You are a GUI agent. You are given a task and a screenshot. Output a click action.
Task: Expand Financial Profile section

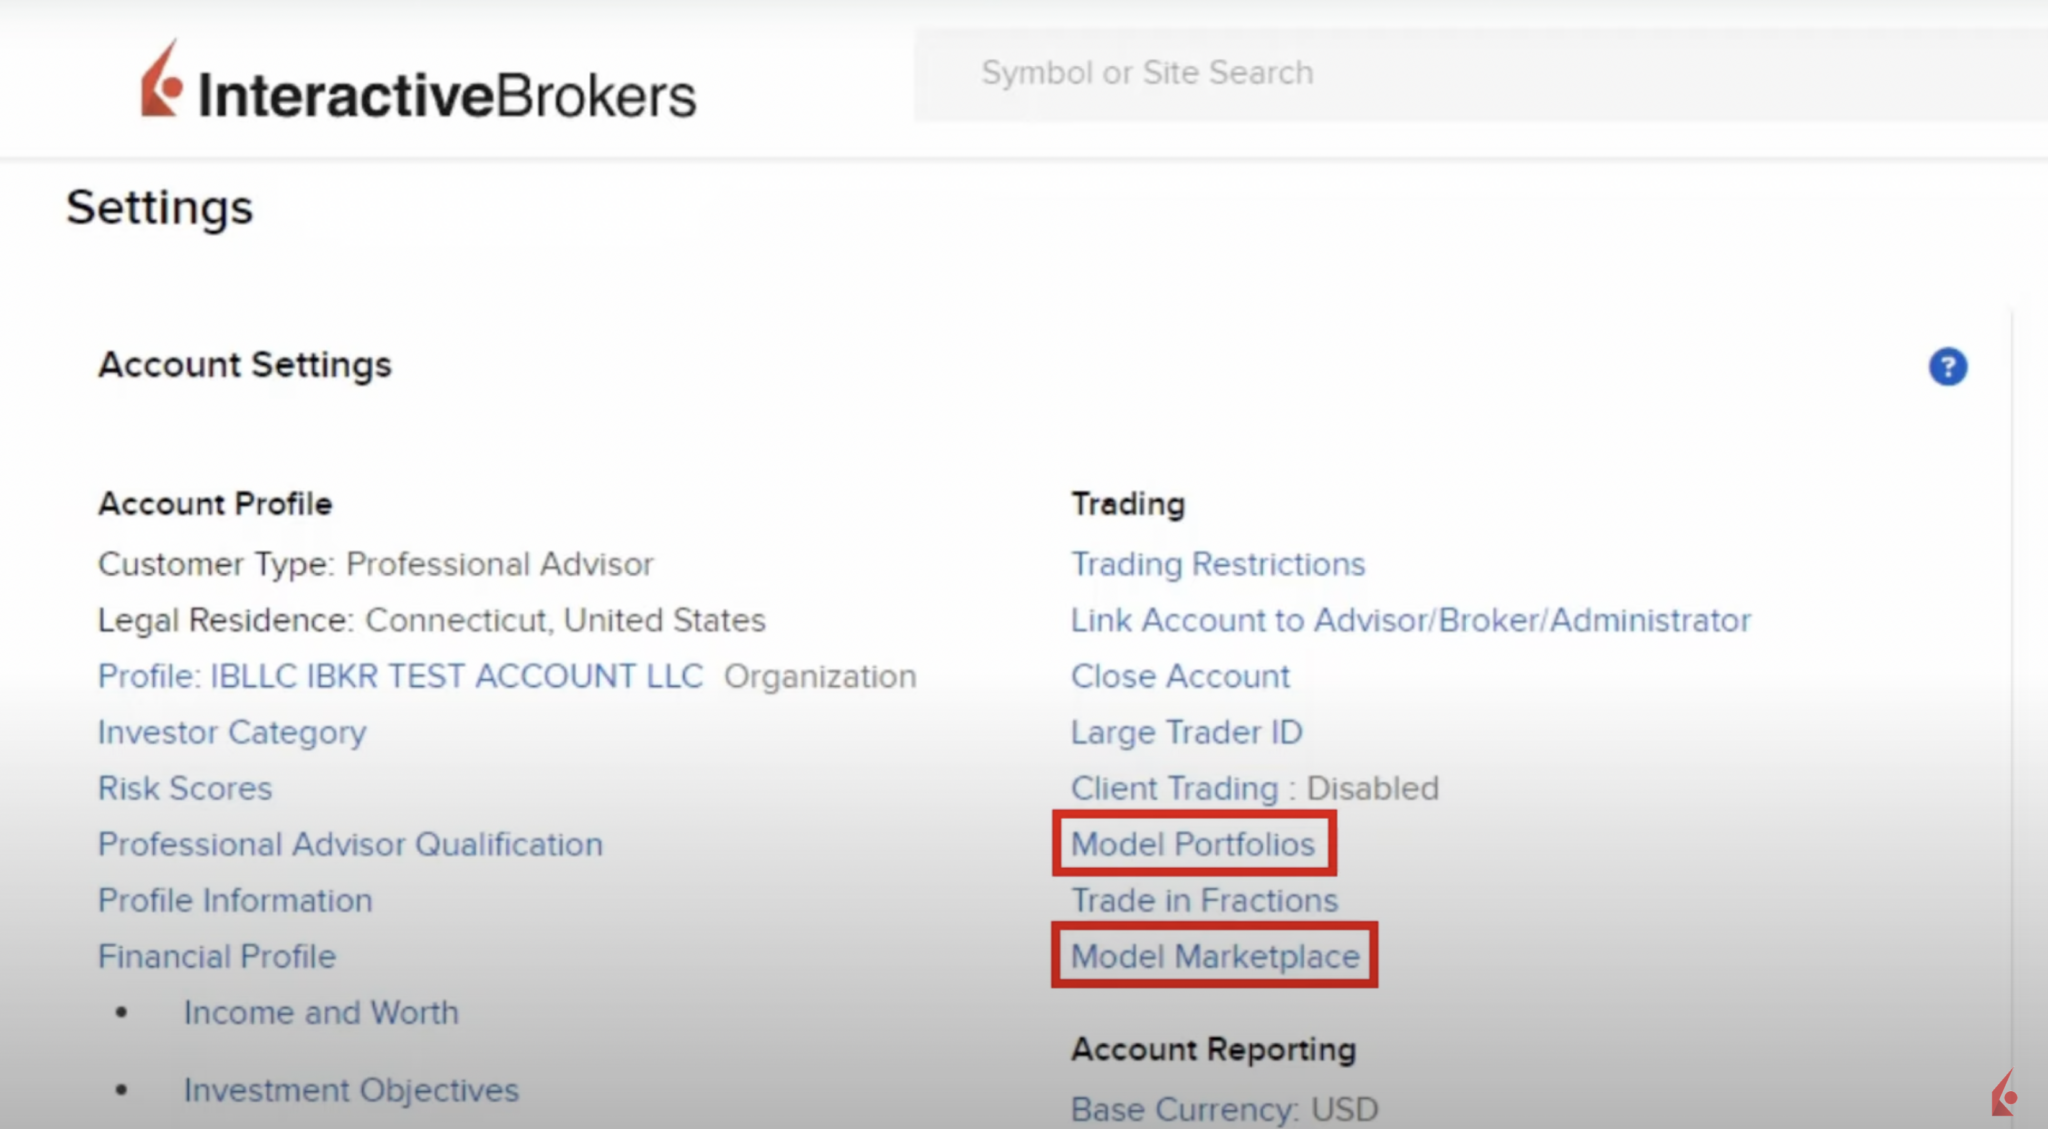point(216,956)
